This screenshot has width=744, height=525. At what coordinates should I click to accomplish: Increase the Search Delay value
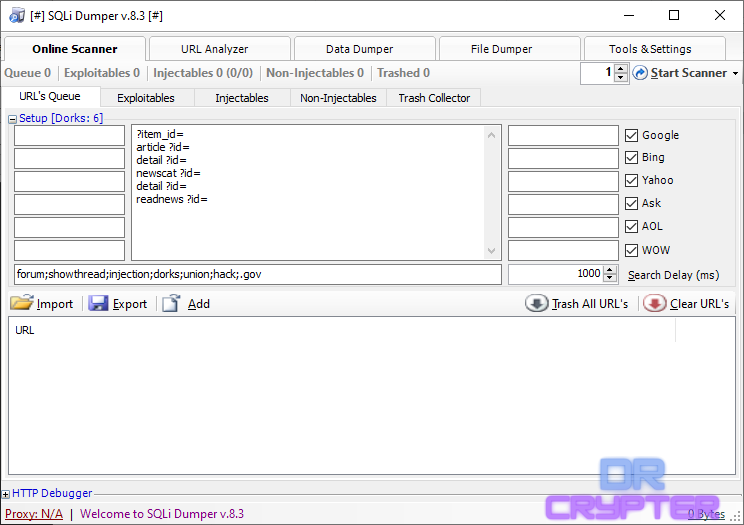[610, 270]
